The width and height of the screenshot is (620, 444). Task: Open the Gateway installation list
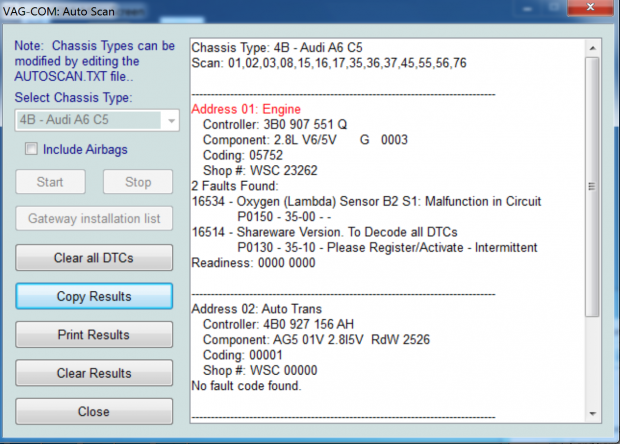[x=94, y=218]
